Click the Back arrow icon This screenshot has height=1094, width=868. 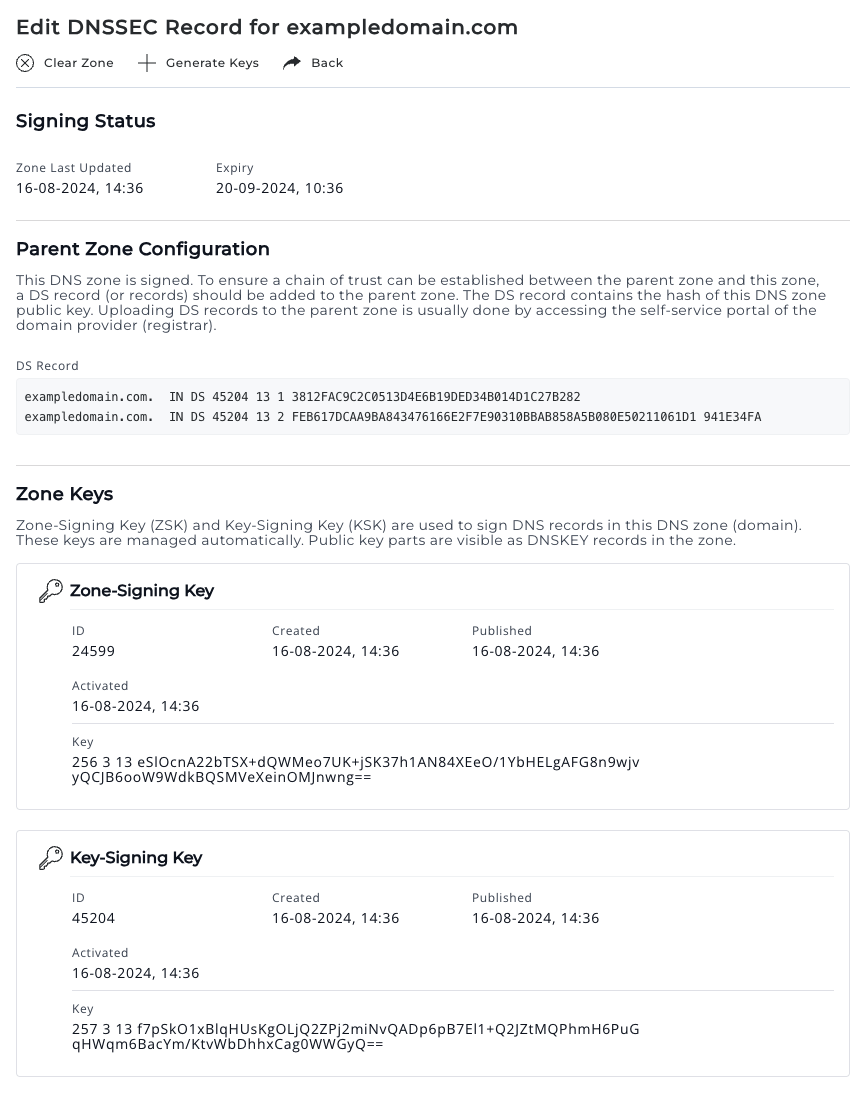[291, 62]
